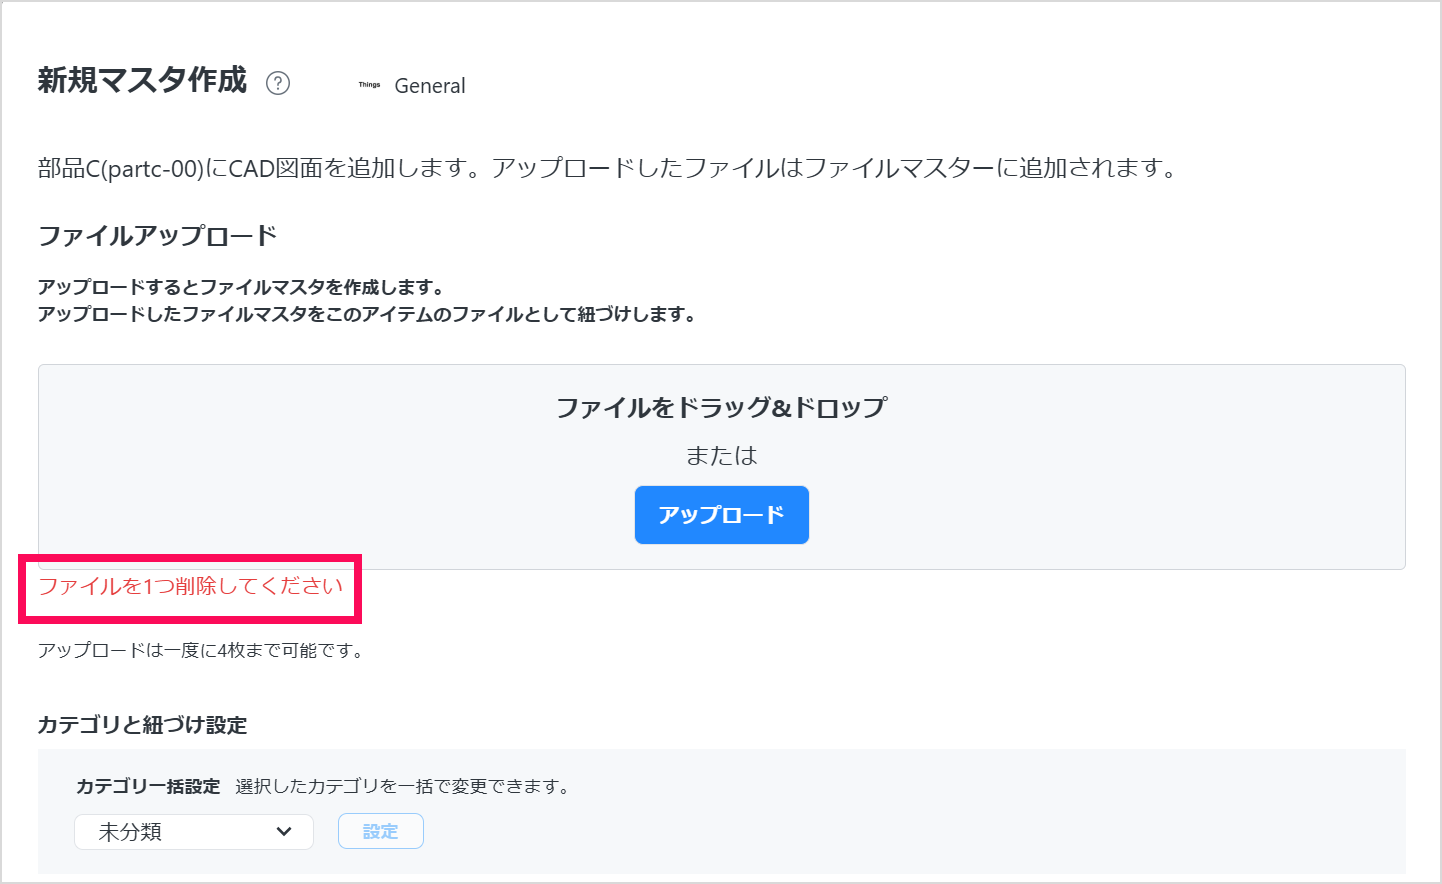Select the General workspace label
This screenshot has height=884, width=1442.
(x=430, y=86)
